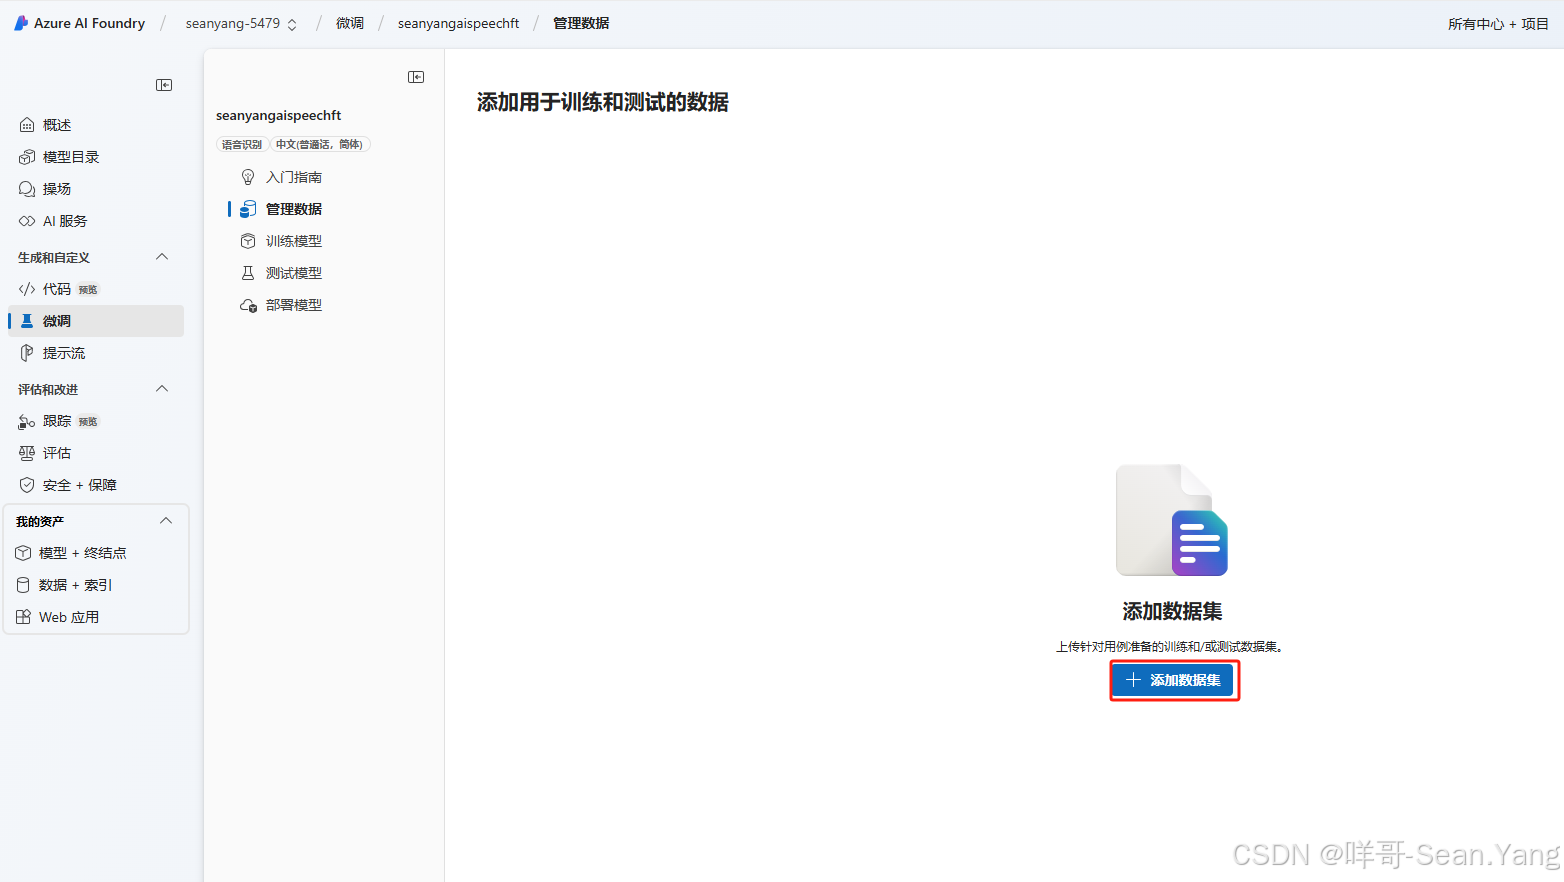Collapse the 评估和改进 section
The width and height of the screenshot is (1564, 882).
[x=162, y=389]
